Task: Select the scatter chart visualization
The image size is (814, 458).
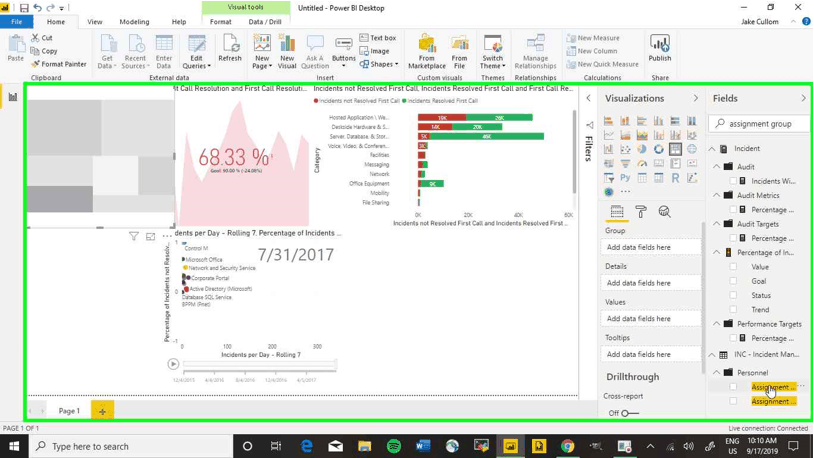Action: (x=625, y=149)
